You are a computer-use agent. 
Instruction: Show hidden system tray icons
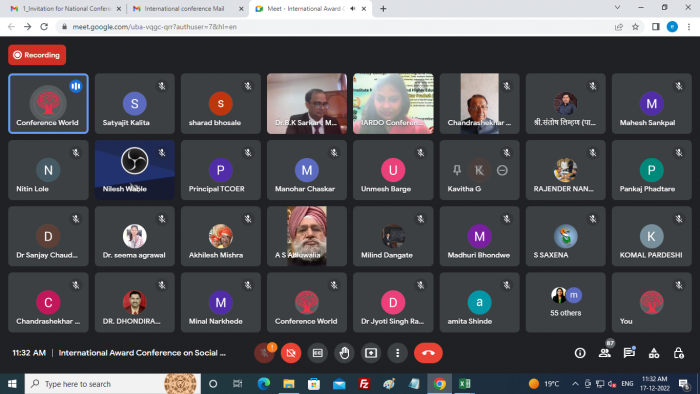point(575,384)
